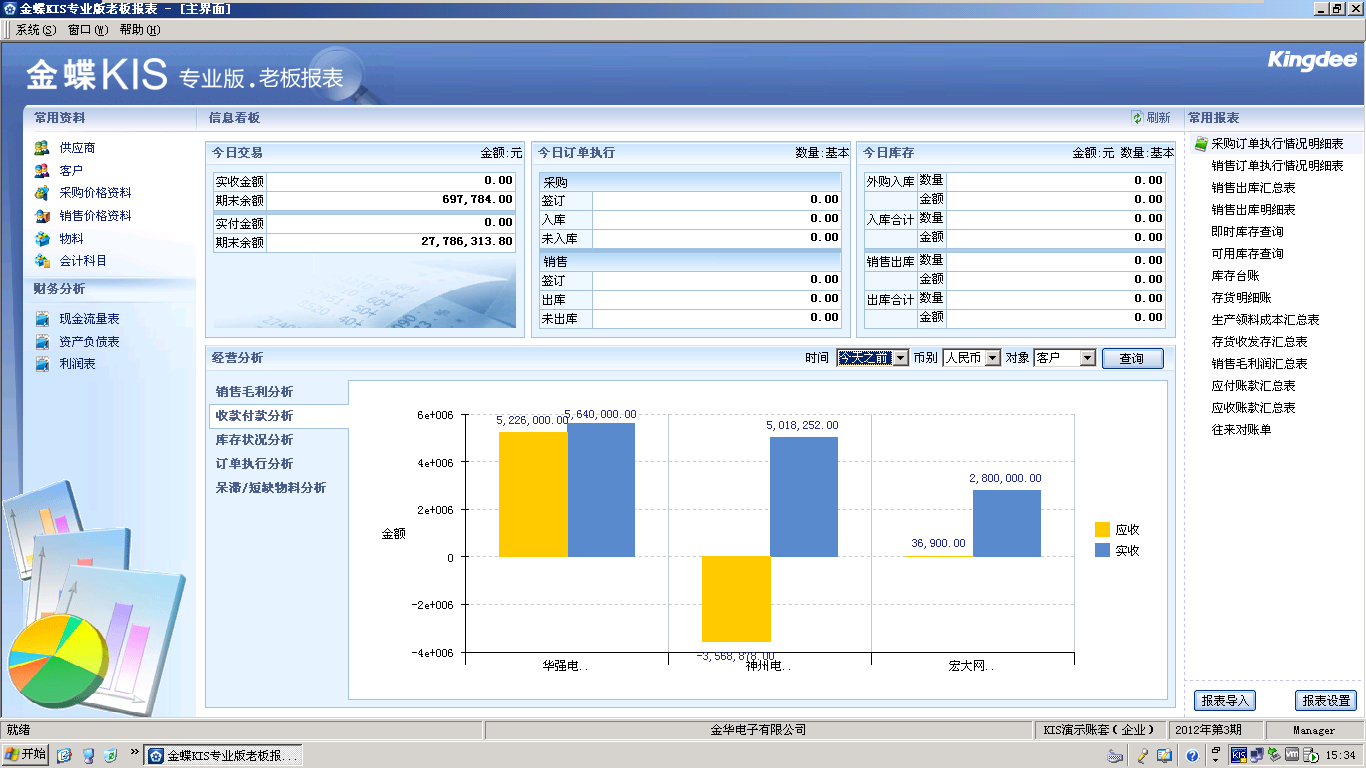
Task: Click the blue 2,800,000.00 bar for 宏大网
Action: click(1007, 523)
